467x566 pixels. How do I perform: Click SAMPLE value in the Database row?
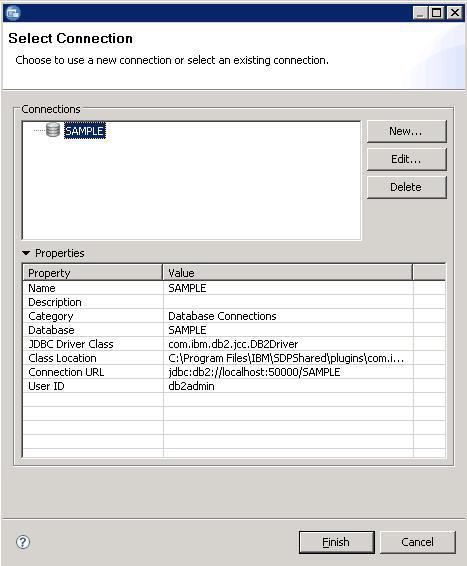point(187,330)
